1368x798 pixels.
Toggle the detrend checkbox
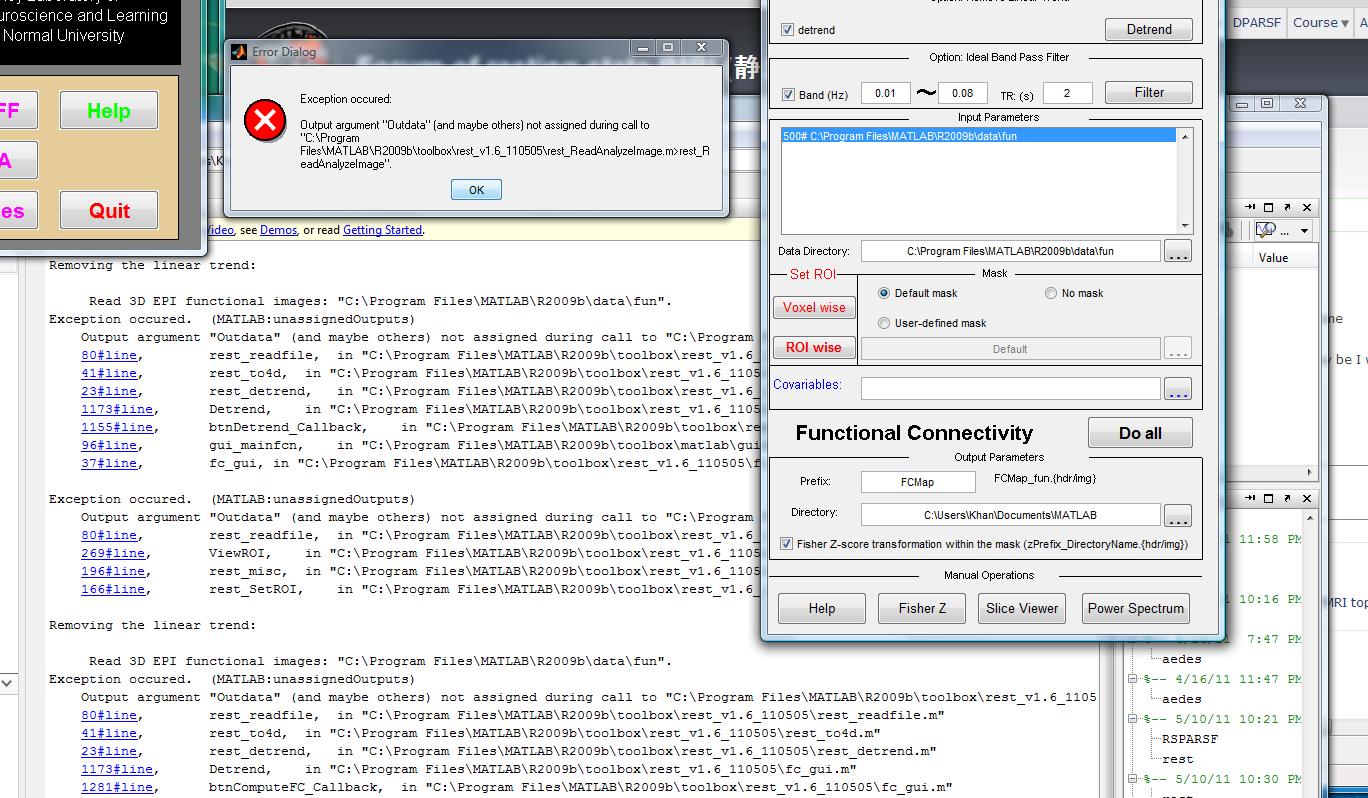(787, 30)
